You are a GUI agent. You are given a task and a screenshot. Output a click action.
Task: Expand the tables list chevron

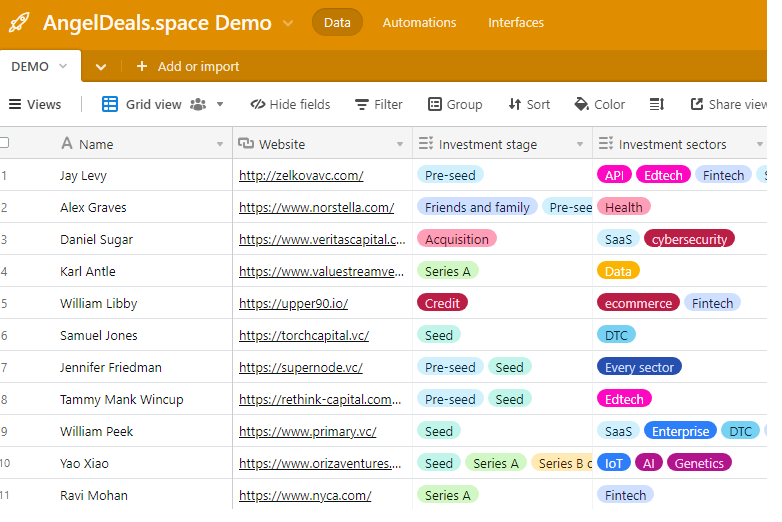click(101, 67)
